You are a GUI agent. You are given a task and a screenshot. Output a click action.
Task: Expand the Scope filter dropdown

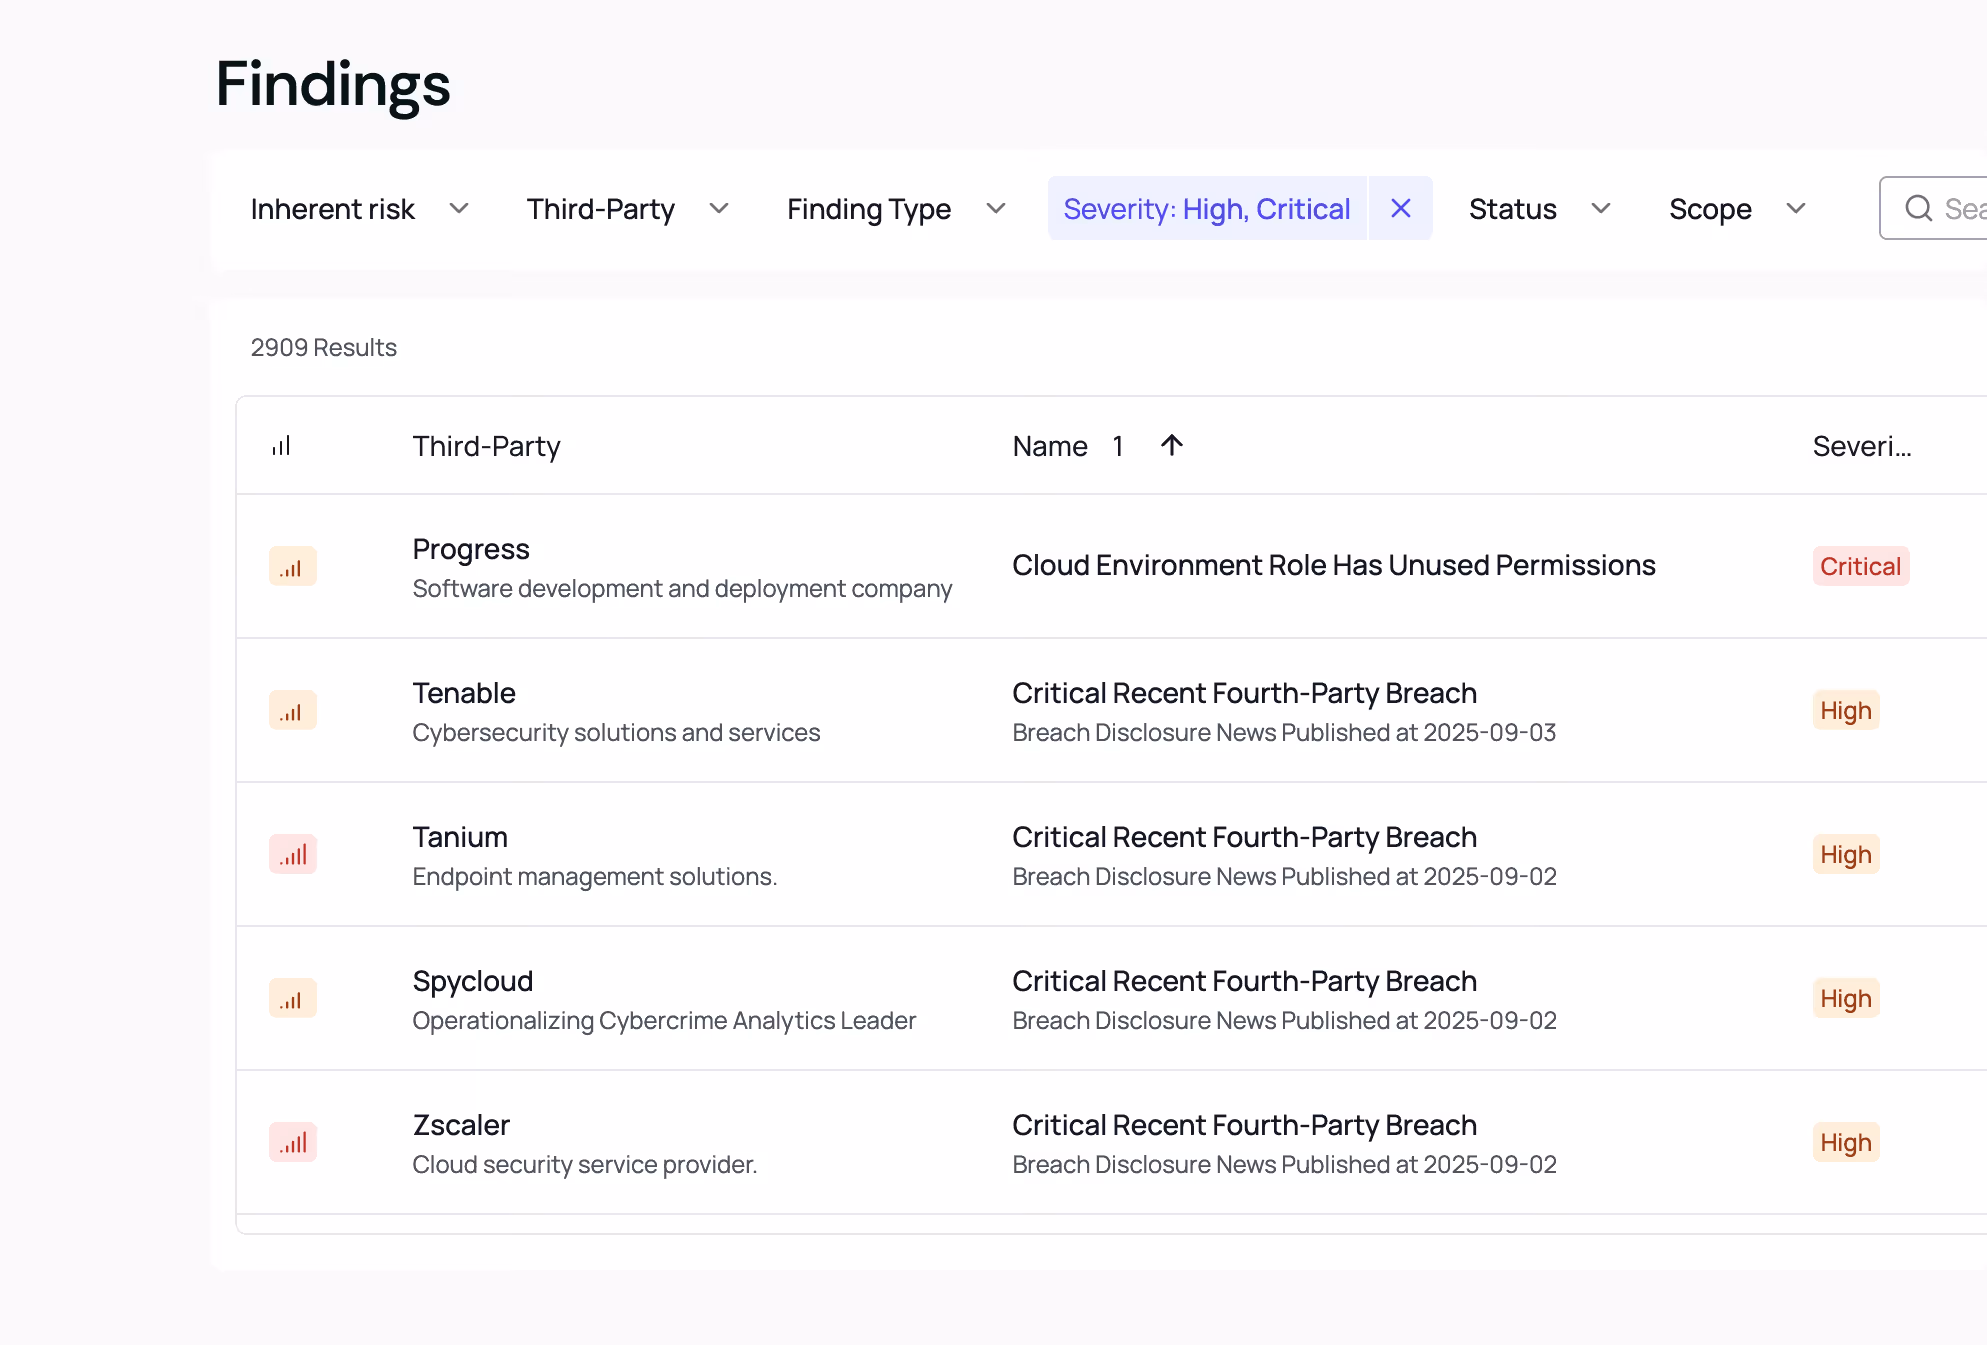(1738, 209)
